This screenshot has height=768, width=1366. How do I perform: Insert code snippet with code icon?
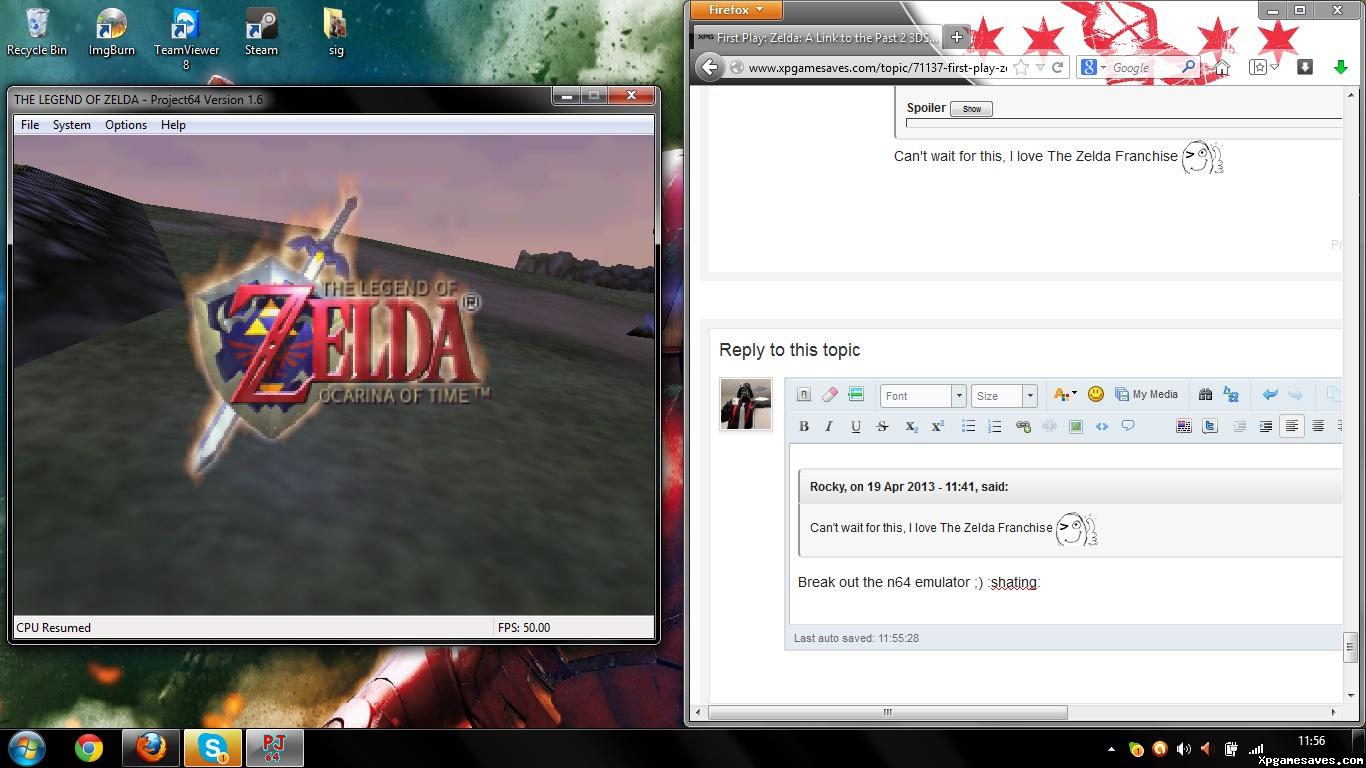point(1102,427)
